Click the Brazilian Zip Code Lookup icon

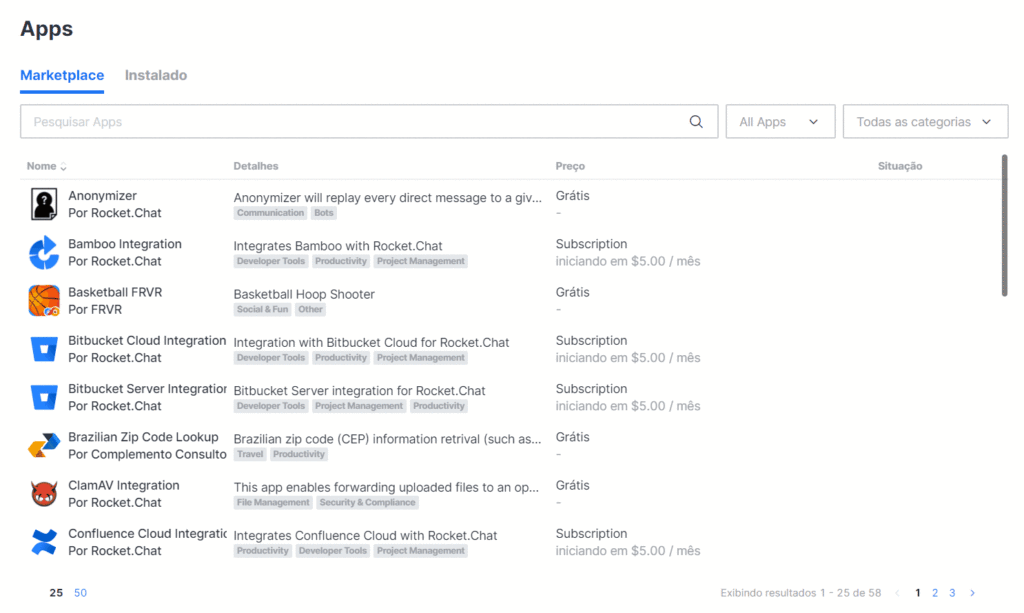tap(44, 446)
